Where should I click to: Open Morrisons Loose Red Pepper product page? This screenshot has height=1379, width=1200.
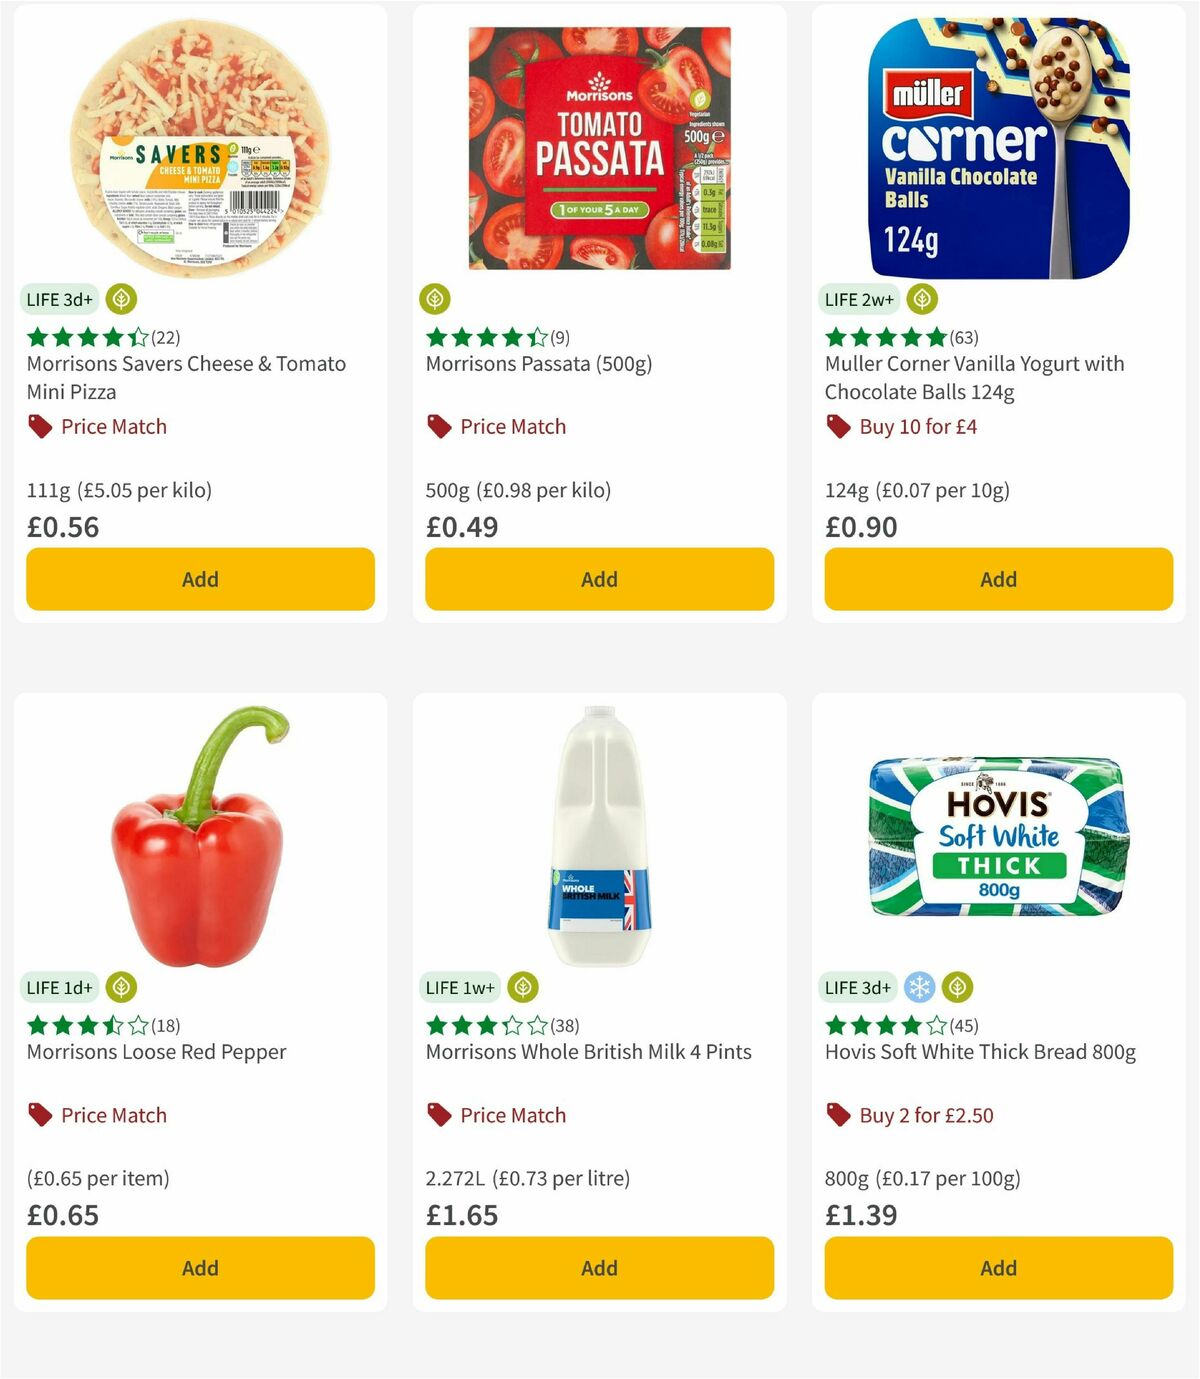pos(154,1052)
